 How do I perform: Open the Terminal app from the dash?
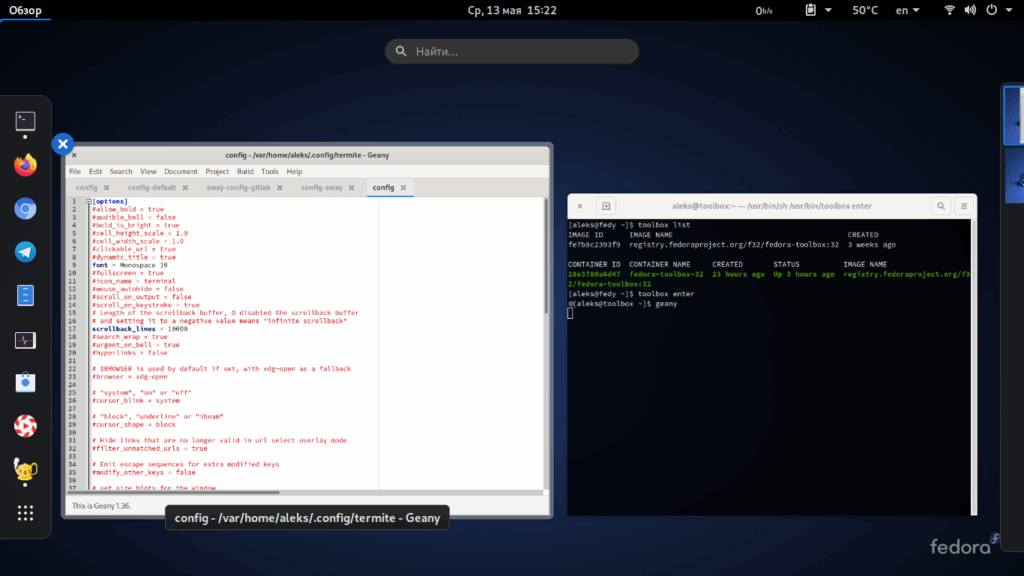click(25, 121)
